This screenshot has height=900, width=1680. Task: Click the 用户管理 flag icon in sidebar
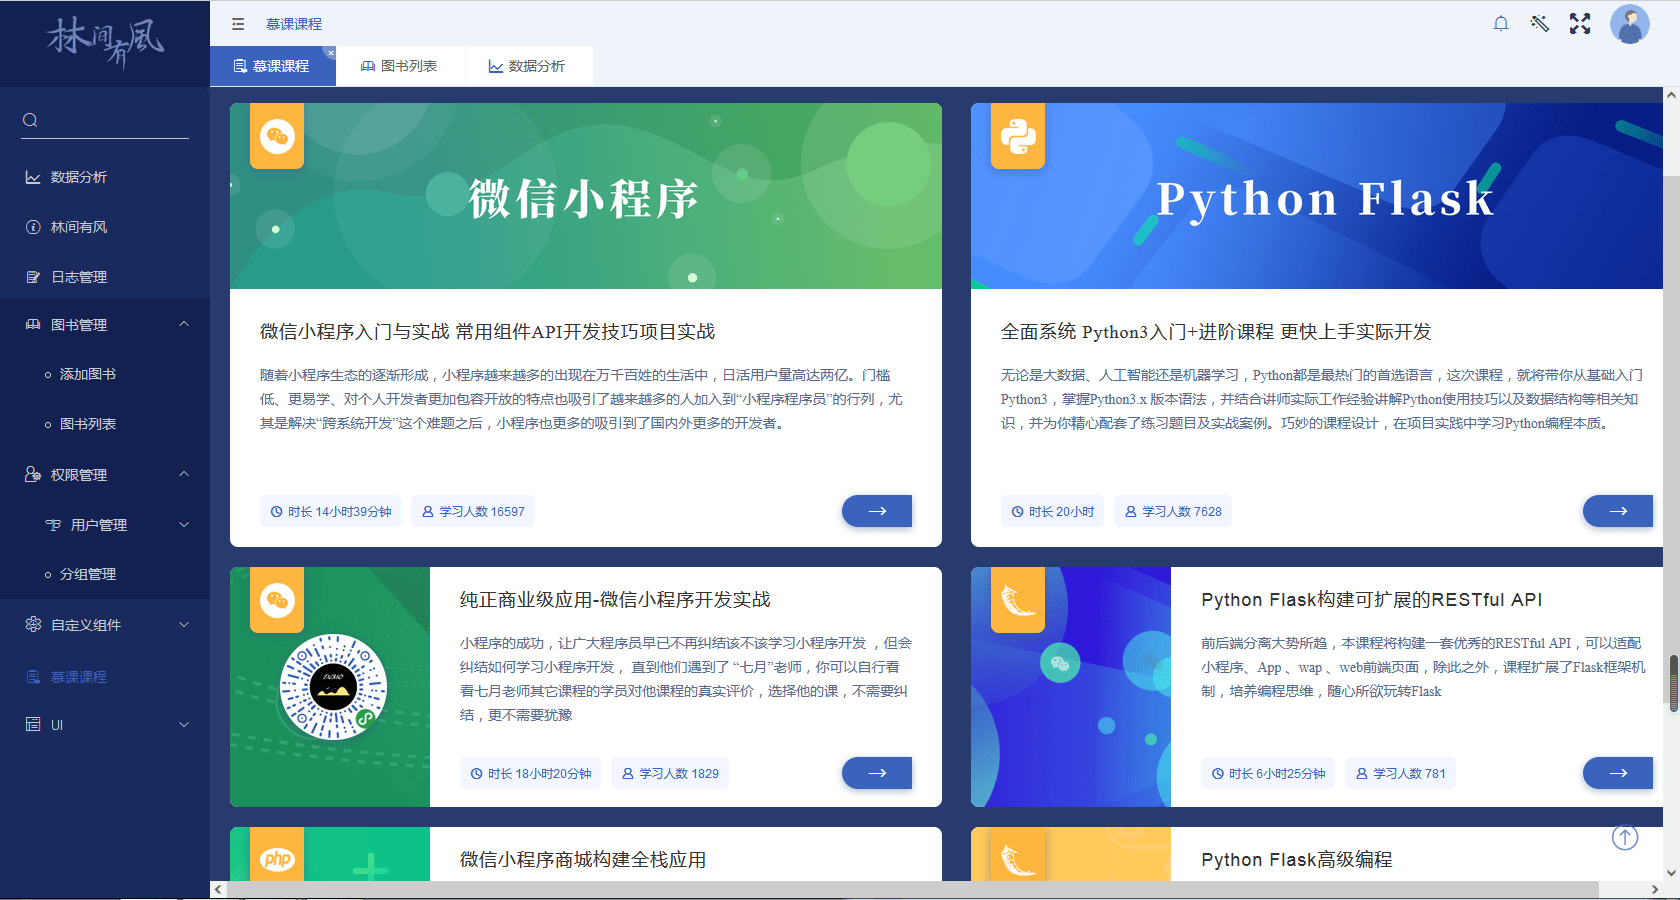(x=53, y=524)
